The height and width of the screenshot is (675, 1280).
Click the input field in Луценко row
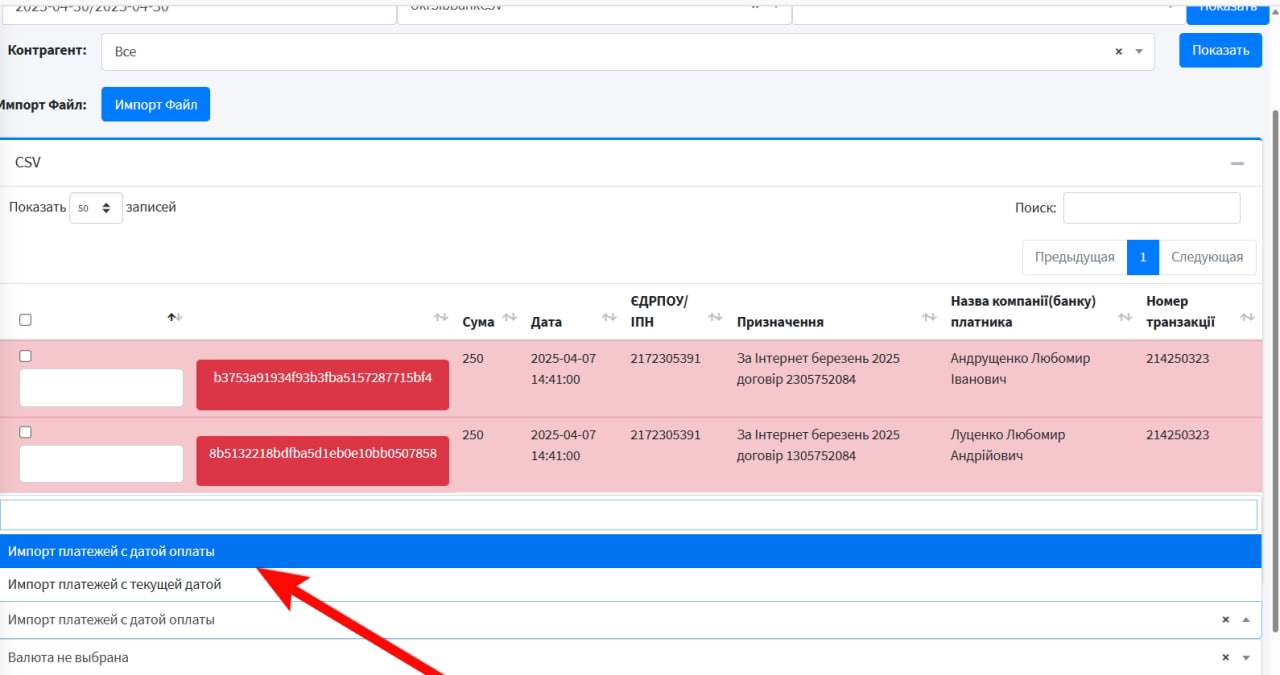coord(101,464)
